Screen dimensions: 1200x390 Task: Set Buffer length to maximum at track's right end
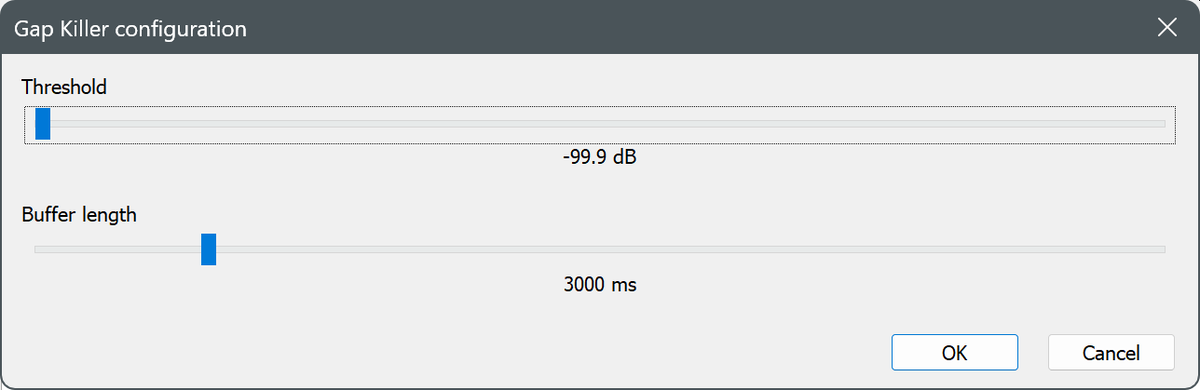pyautogui.click(x=1160, y=249)
